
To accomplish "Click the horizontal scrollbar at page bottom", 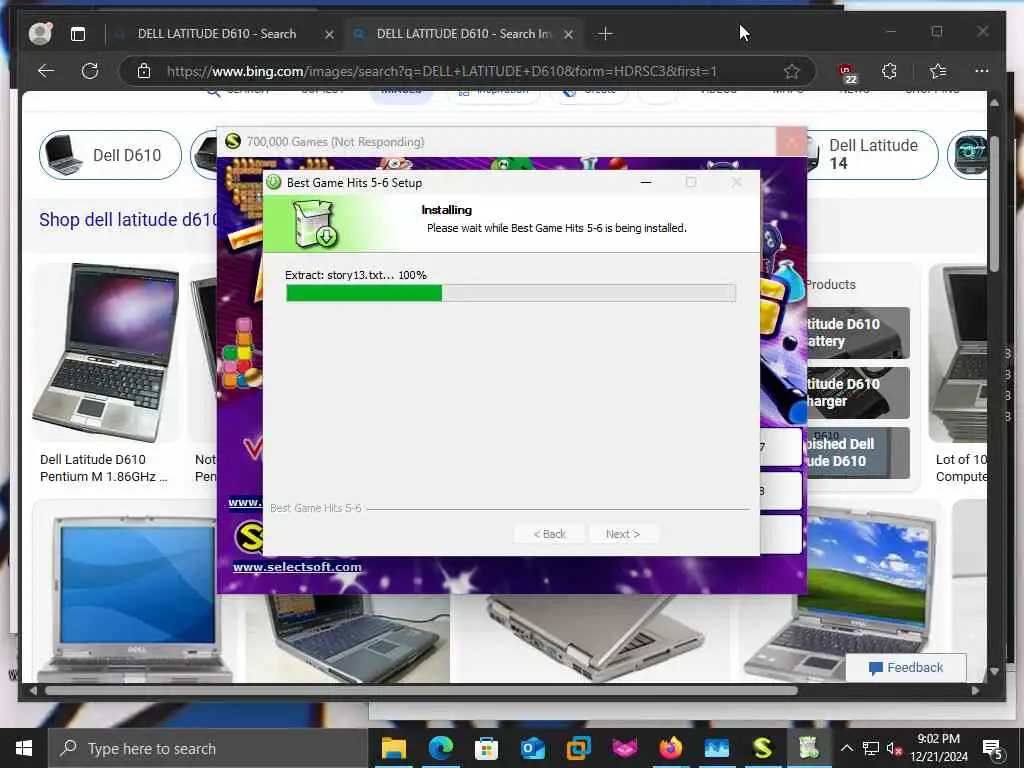I will pos(421,690).
